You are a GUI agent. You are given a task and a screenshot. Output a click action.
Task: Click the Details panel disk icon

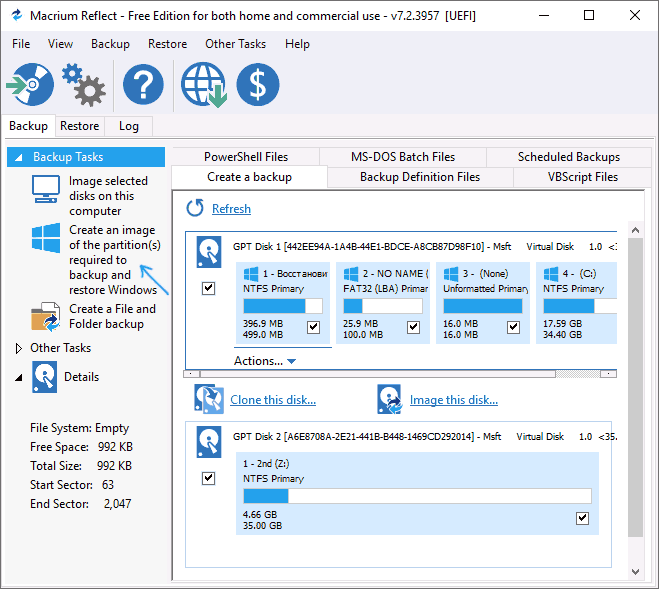tap(44, 377)
